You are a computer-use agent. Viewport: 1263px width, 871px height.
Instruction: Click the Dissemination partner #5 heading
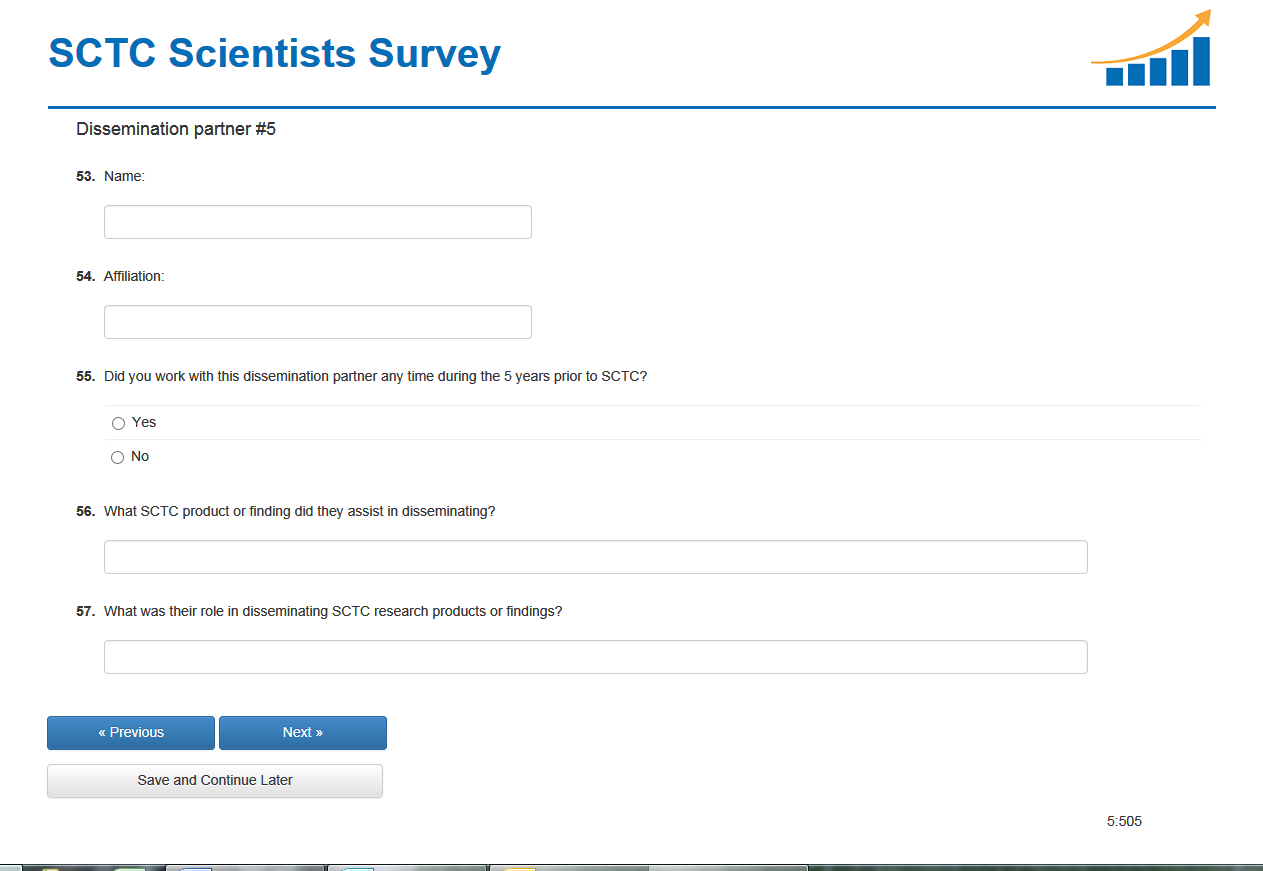176,129
